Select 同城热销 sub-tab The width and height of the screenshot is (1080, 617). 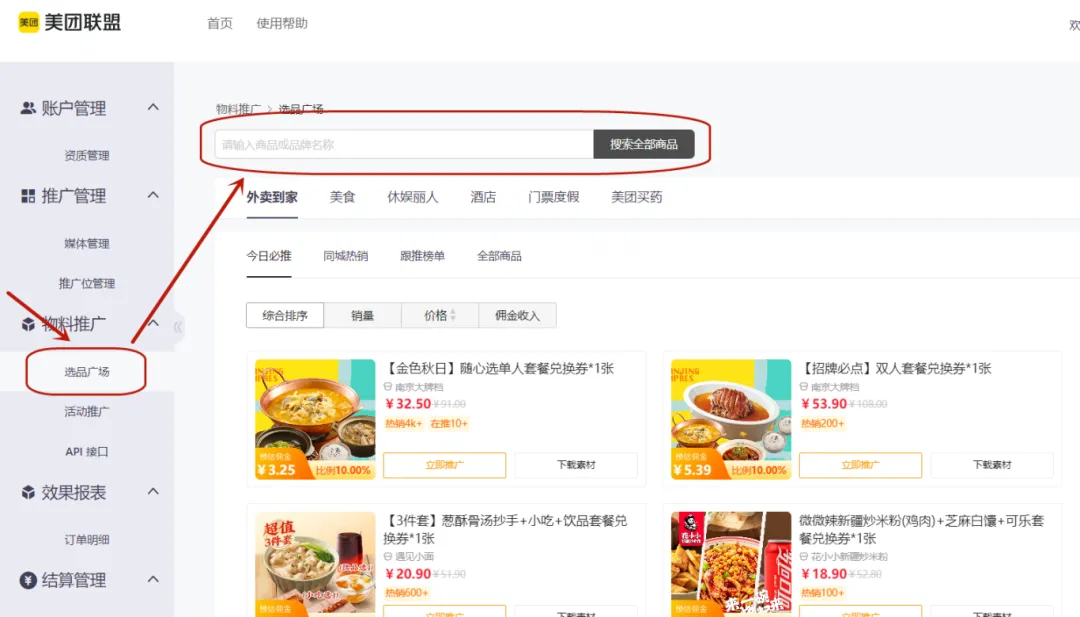(346, 256)
